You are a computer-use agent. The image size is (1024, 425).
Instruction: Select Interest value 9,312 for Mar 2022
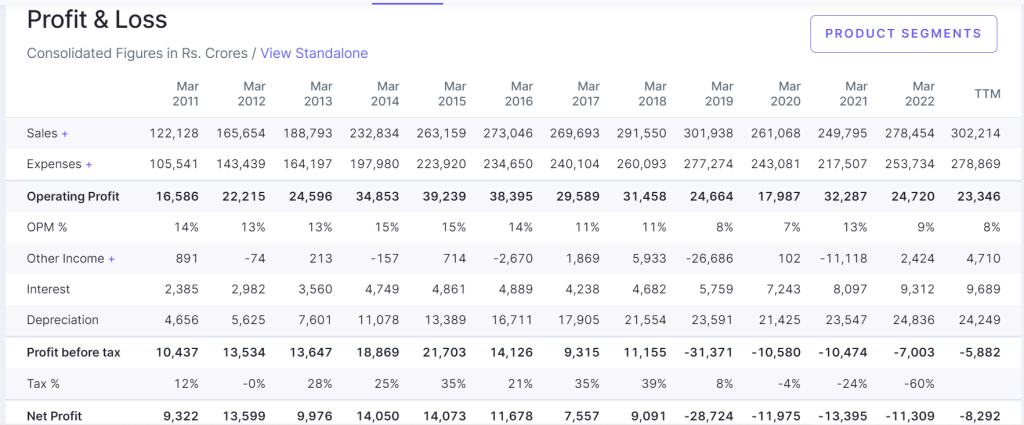(x=918, y=289)
